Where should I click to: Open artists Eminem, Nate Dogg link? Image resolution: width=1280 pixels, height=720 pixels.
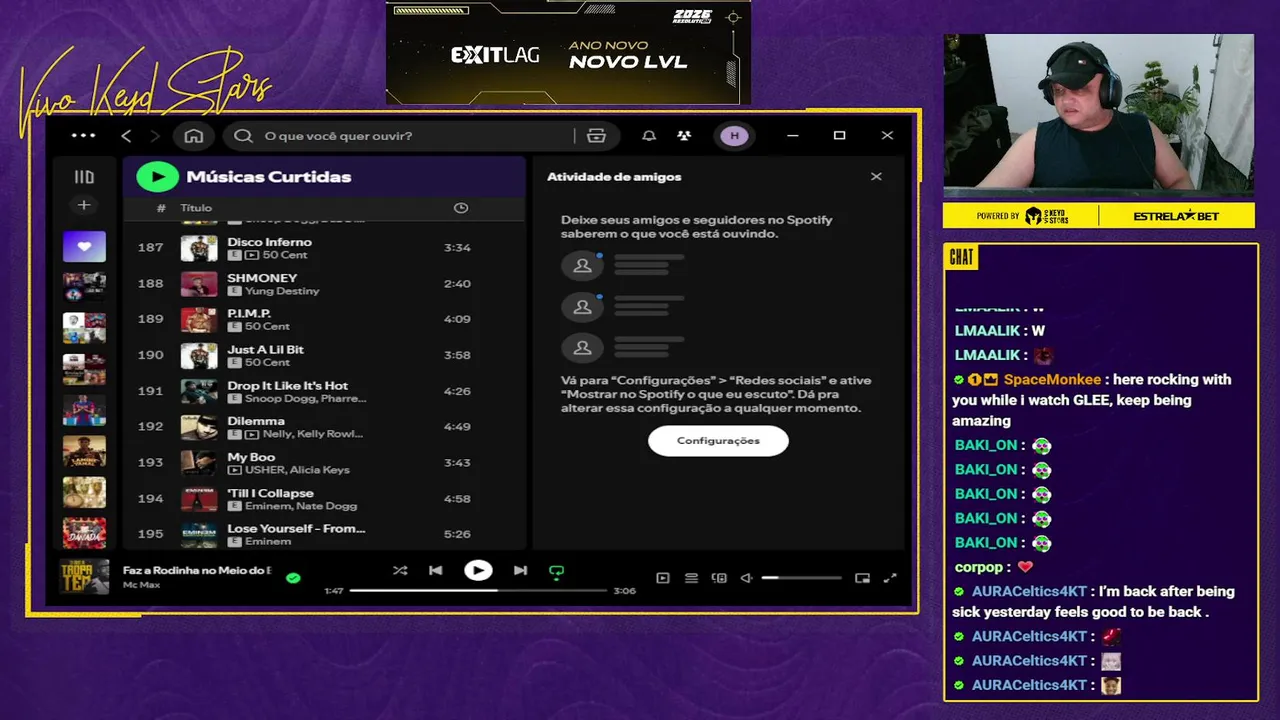[301, 506]
